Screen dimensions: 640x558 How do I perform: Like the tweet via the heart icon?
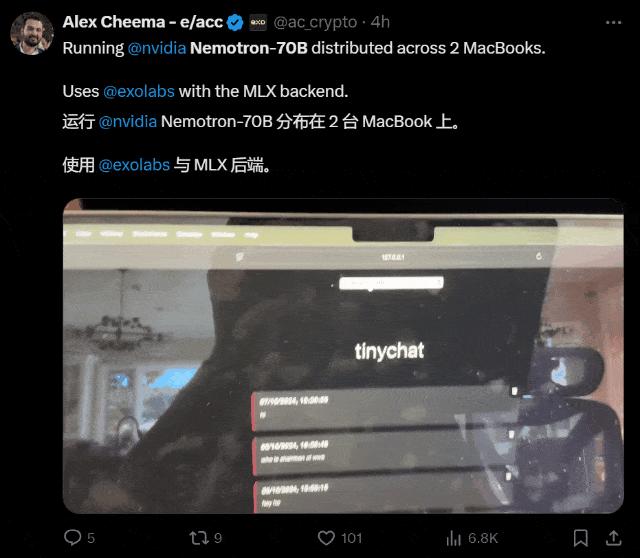pos(326,538)
